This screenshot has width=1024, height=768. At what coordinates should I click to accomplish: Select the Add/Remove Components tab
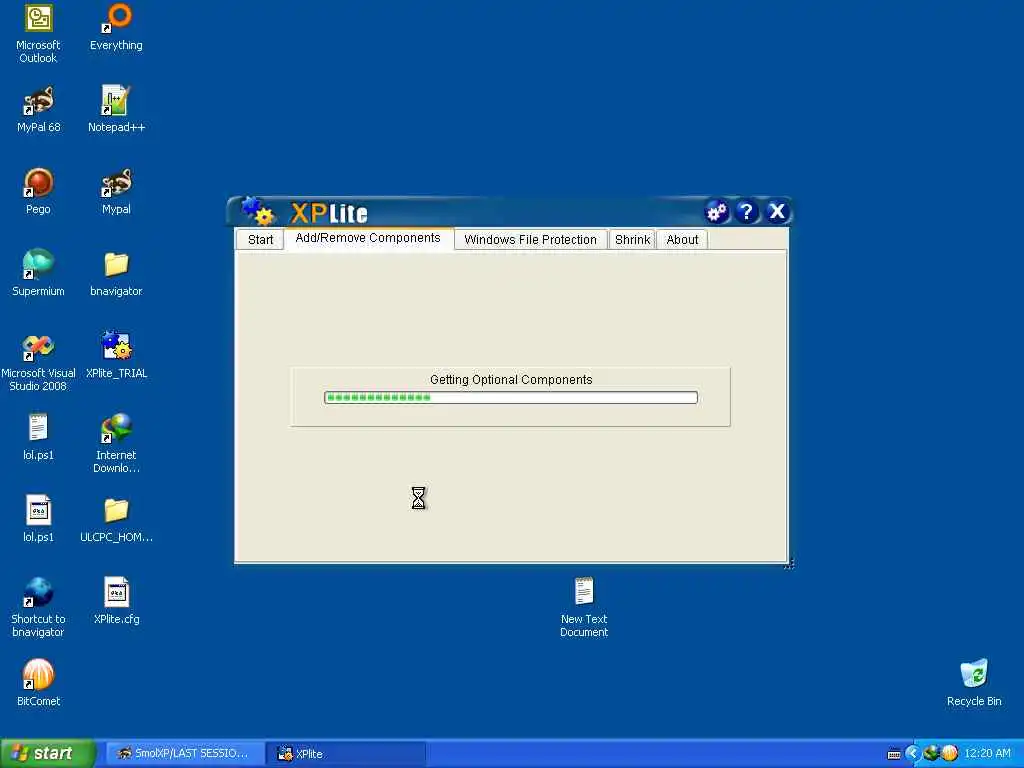pyautogui.click(x=368, y=238)
